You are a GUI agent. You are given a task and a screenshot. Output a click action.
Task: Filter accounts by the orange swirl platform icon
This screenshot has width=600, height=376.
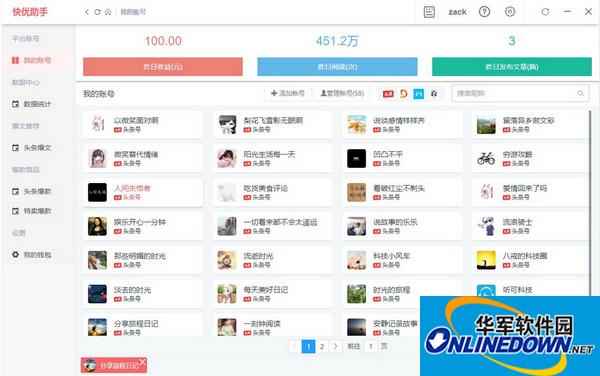[x=404, y=94]
